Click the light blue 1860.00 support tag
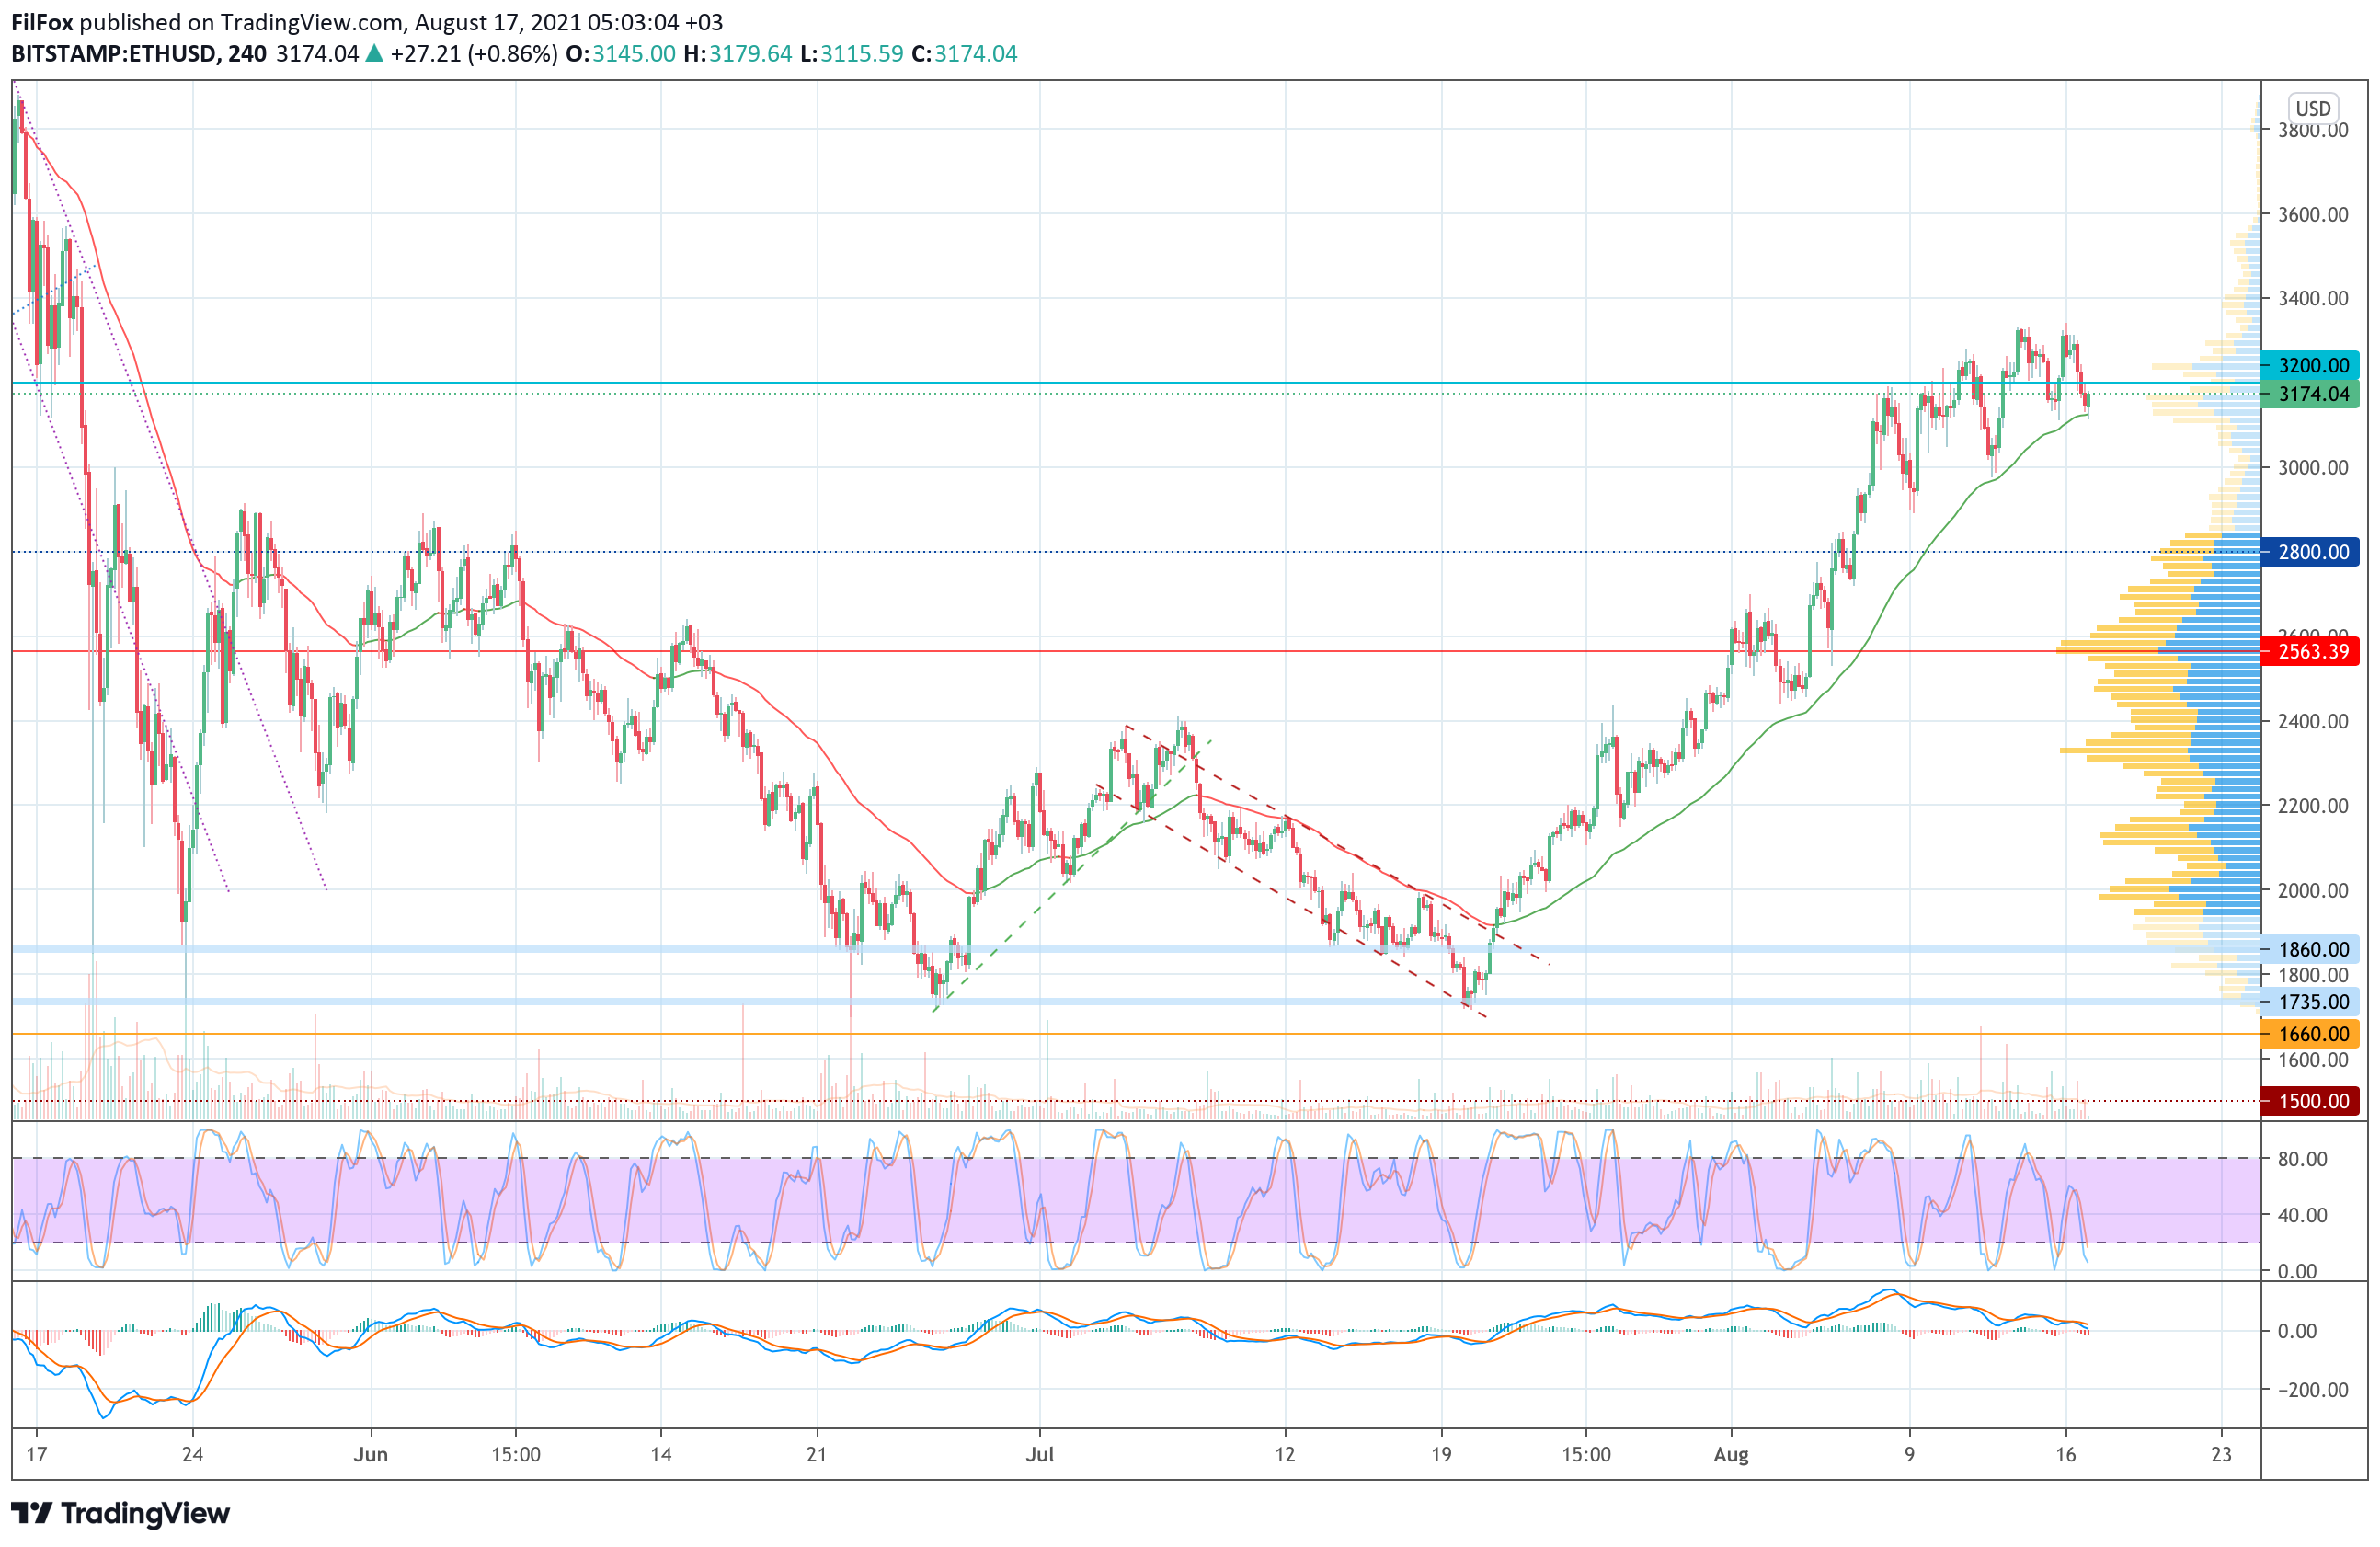 [x=2311, y=949]
